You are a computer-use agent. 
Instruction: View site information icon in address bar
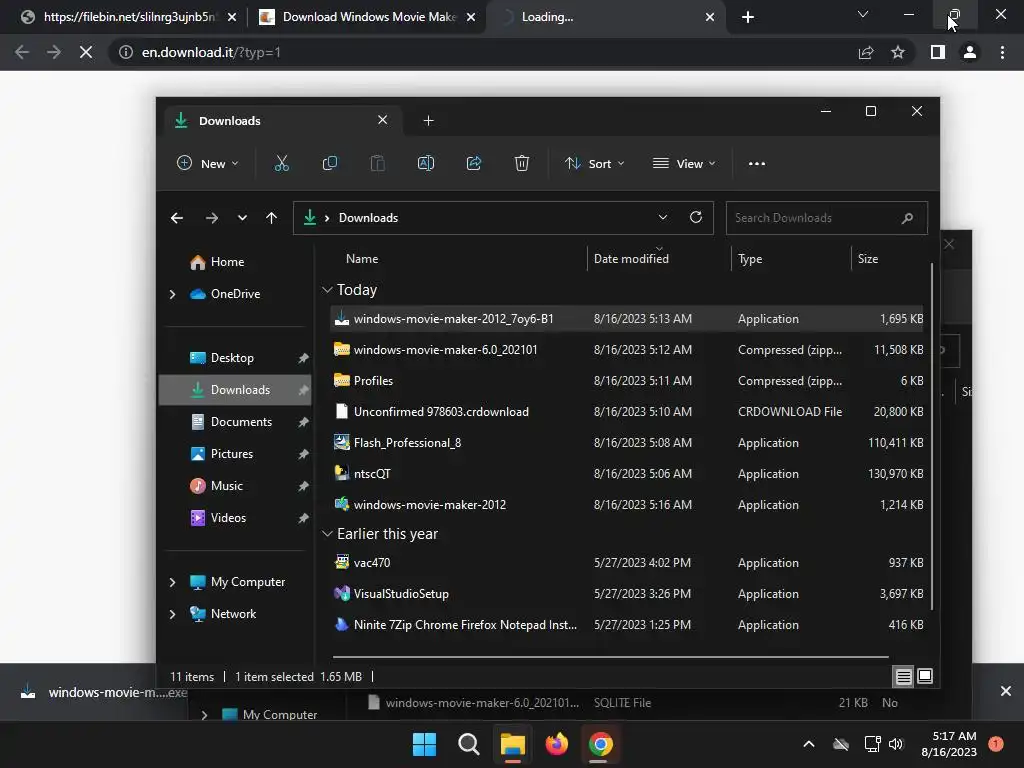click(125, 52)
